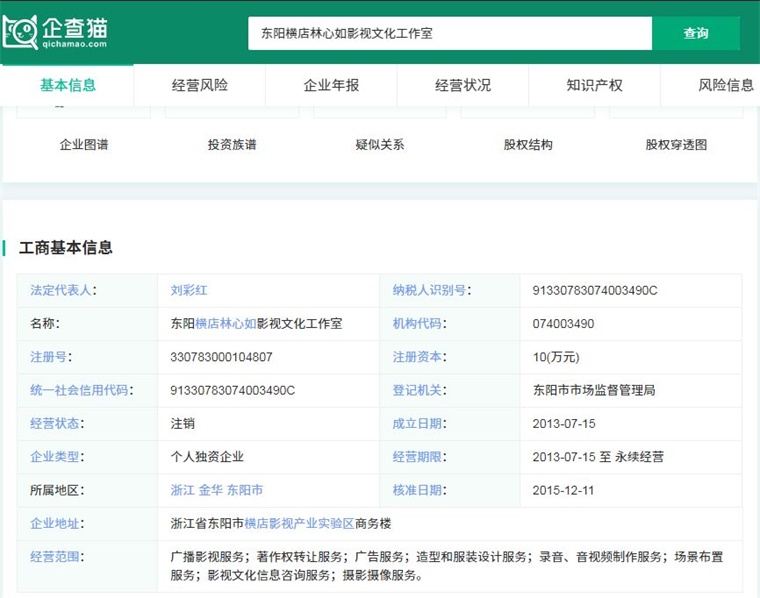Image resolution: width=760 pixels, height=598 pixels.
Task: Click the 工商基本信息 section heading
Action: point(66,248)
